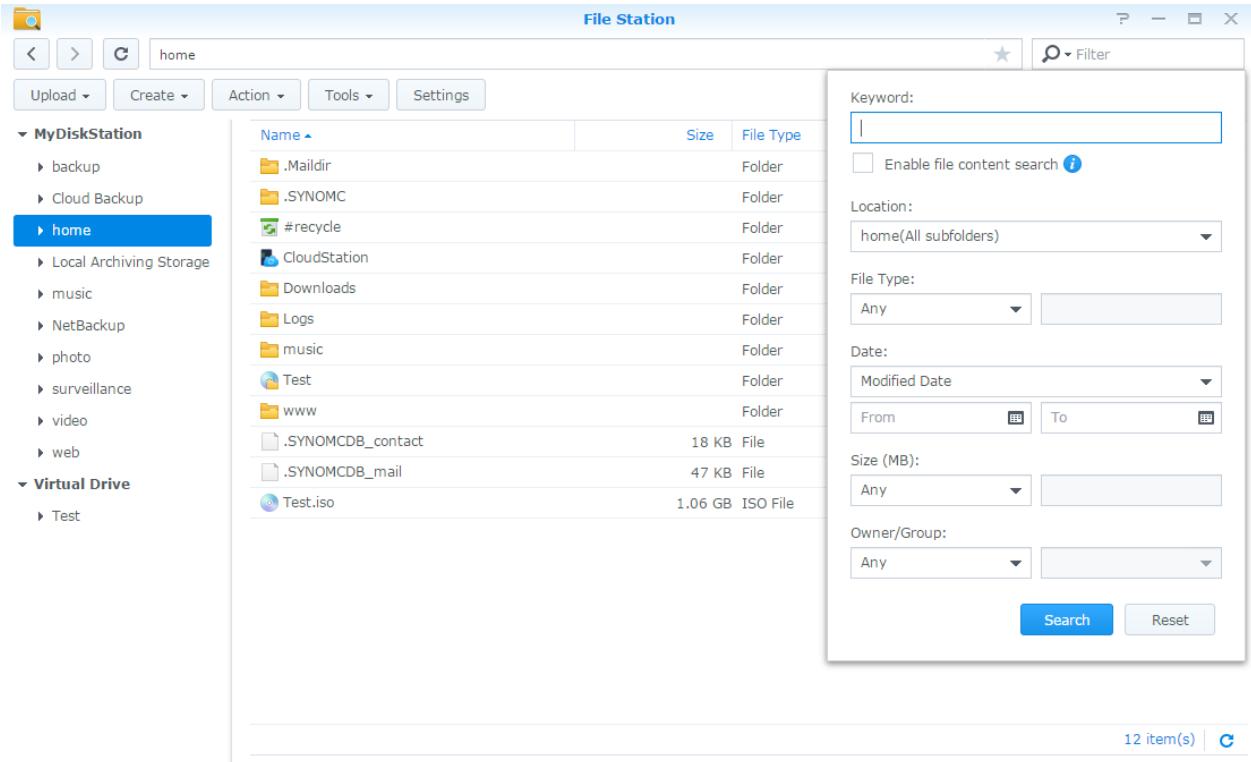The height and width of the screenshot is (762, 1251).
Task: Select the .SYNOMC folder icon
Action: [268, 197]
